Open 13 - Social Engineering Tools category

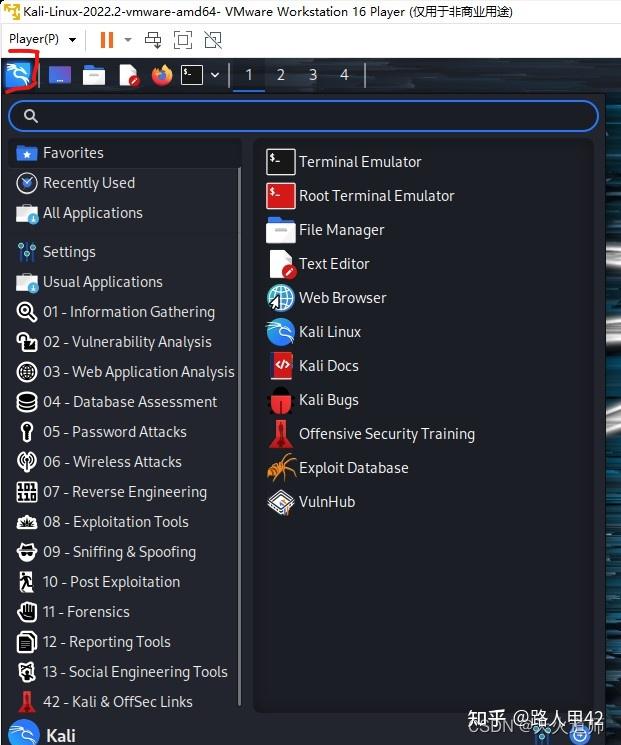(x=124, y=672)
